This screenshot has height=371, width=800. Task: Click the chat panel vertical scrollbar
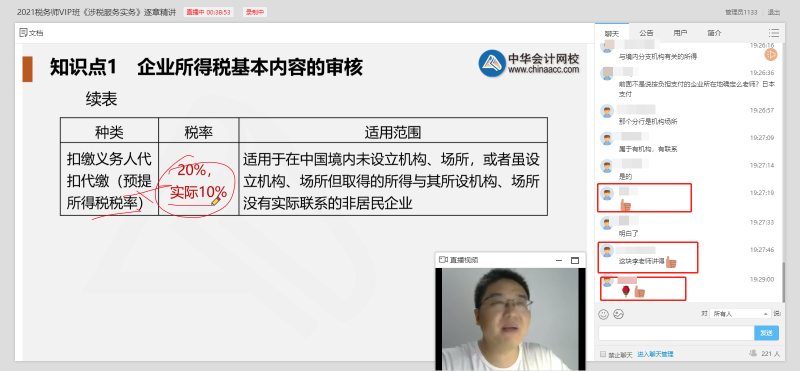click(783, 281)
